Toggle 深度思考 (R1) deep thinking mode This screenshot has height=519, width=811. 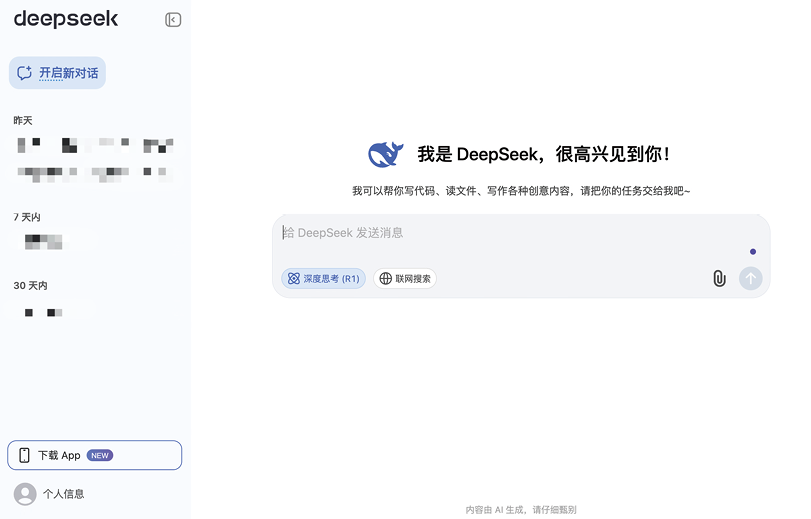coord(323,278)
